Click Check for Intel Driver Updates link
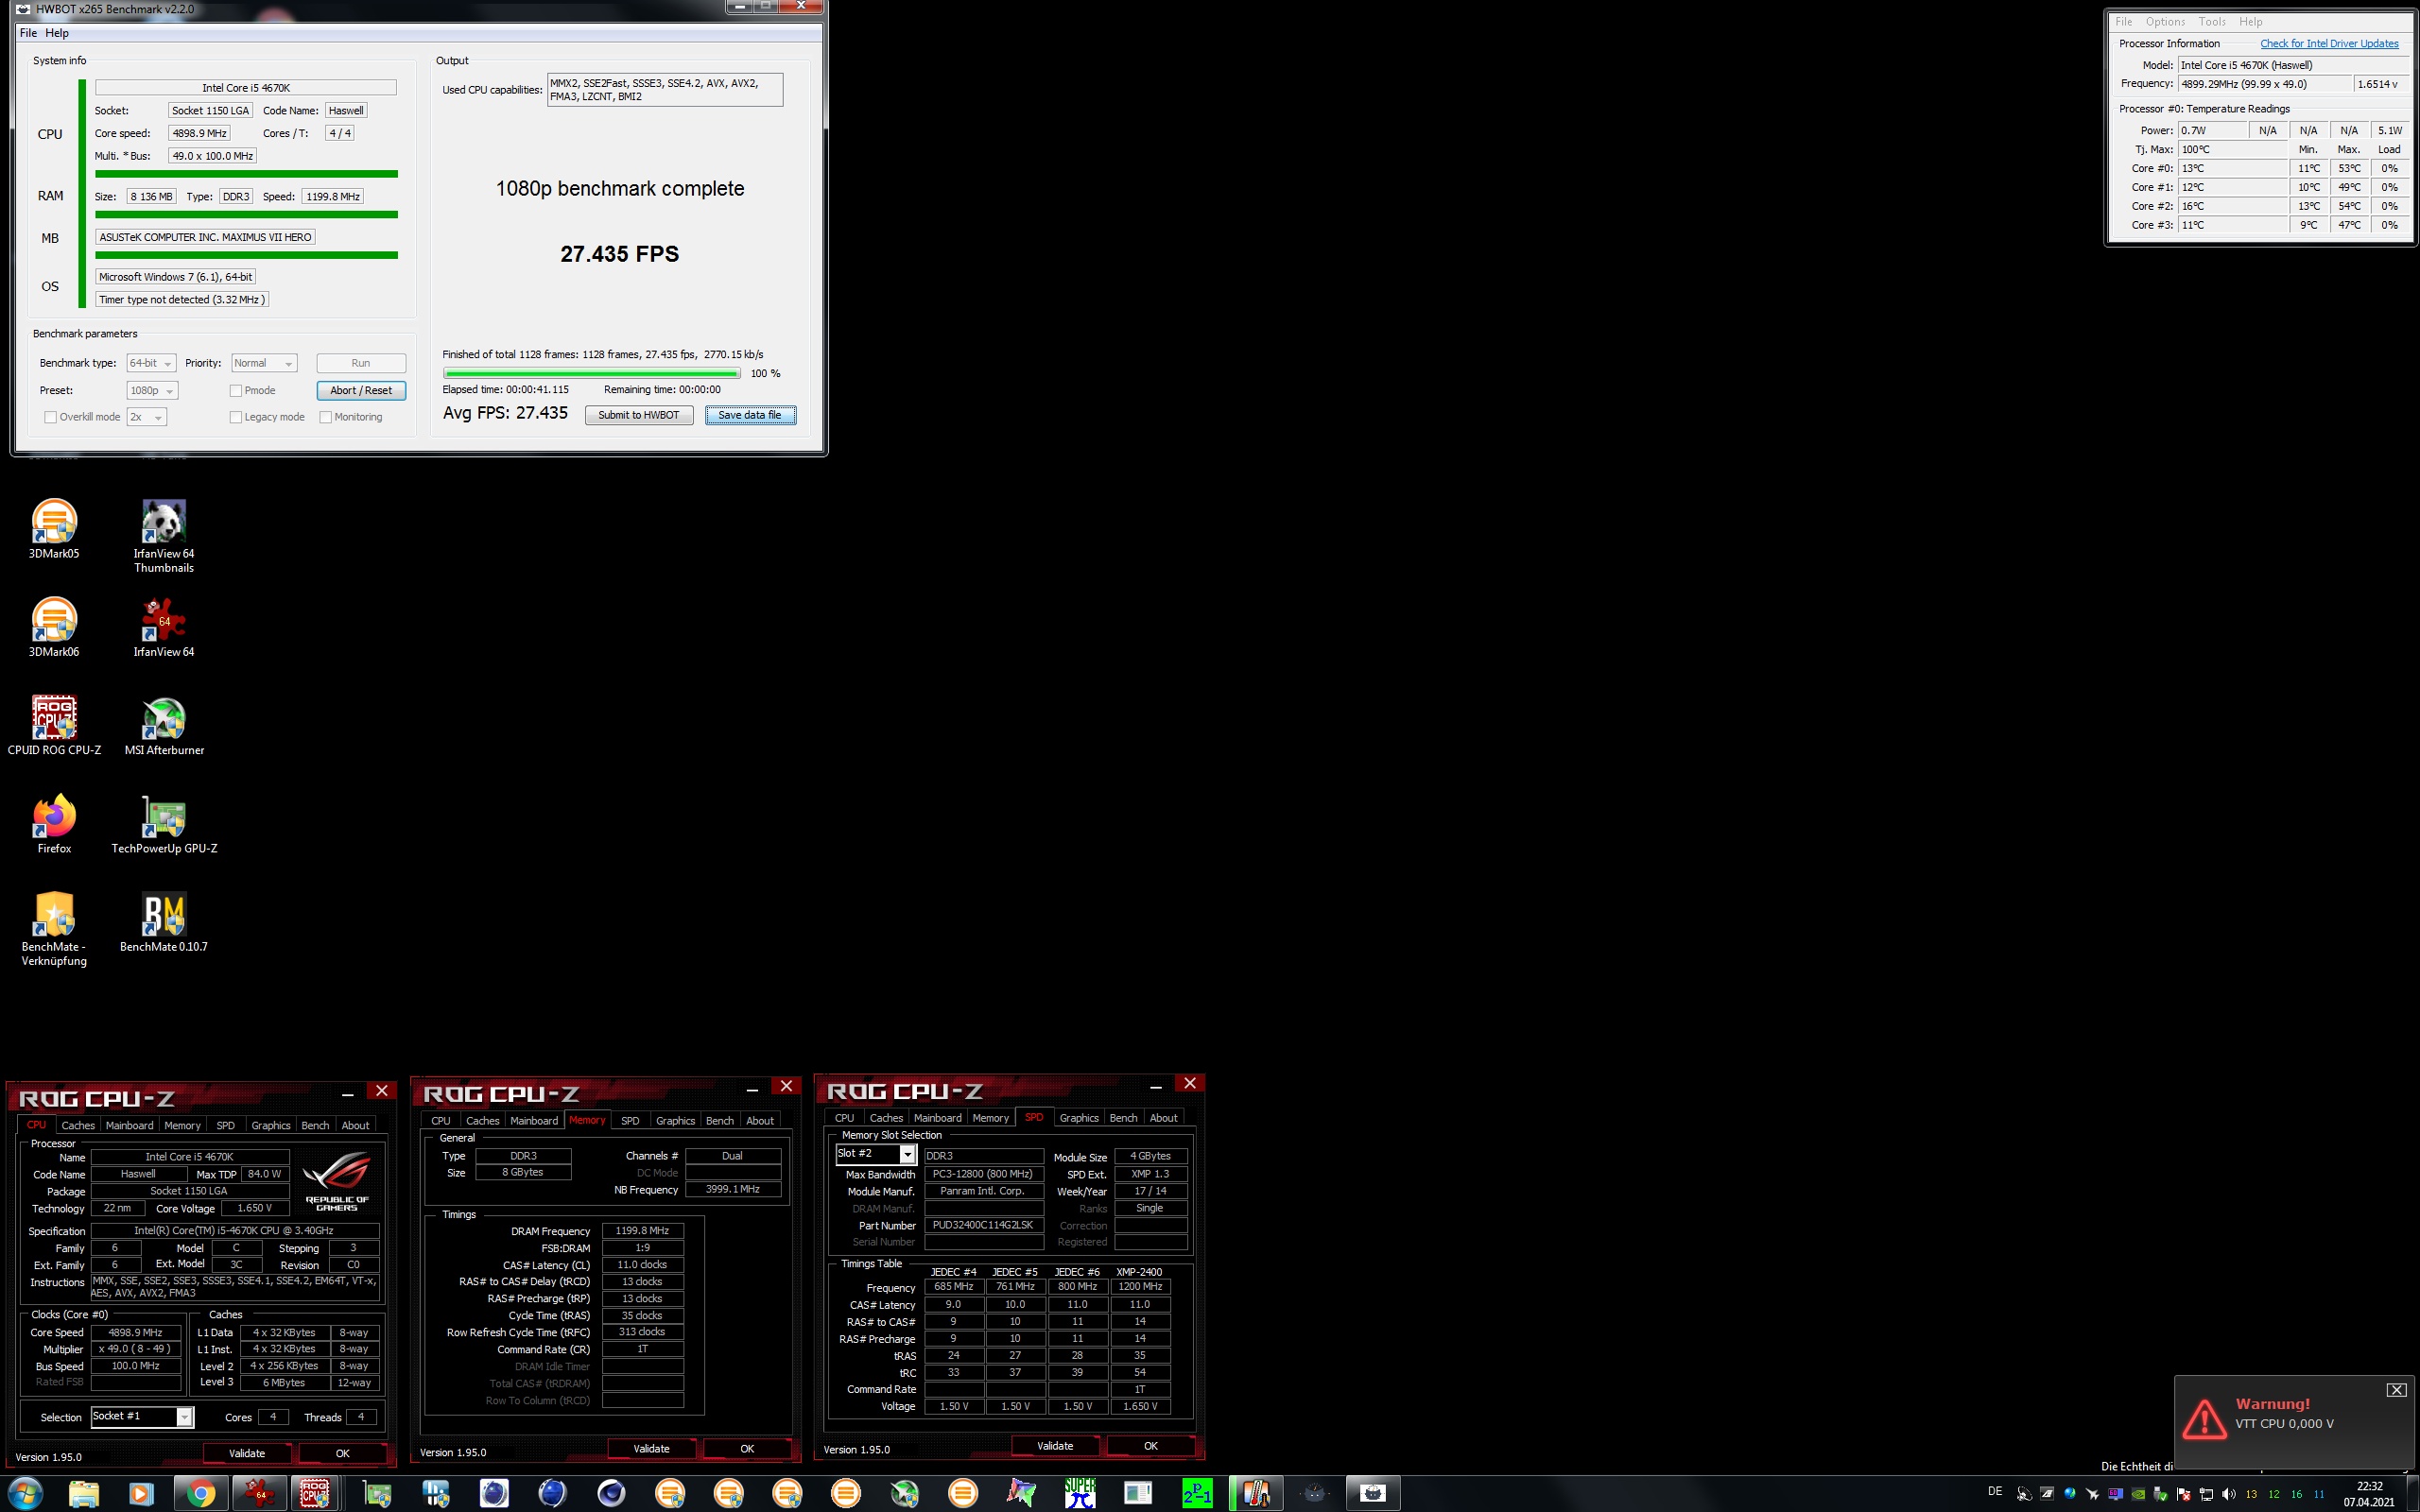 point(2329,44)
